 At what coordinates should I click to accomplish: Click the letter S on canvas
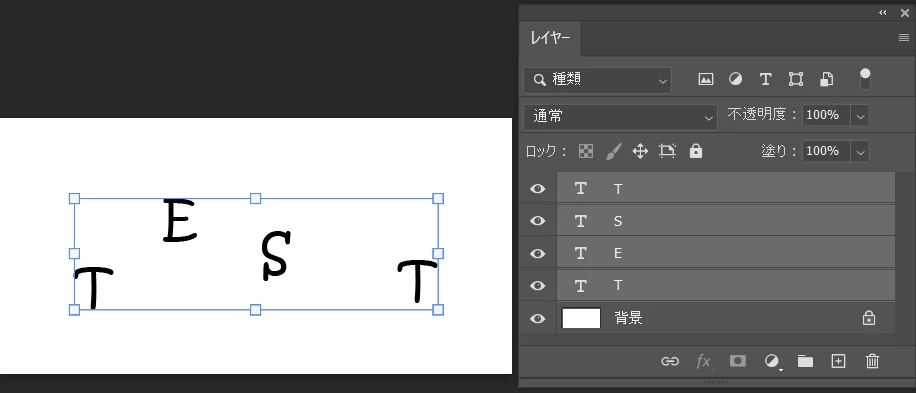275,255
